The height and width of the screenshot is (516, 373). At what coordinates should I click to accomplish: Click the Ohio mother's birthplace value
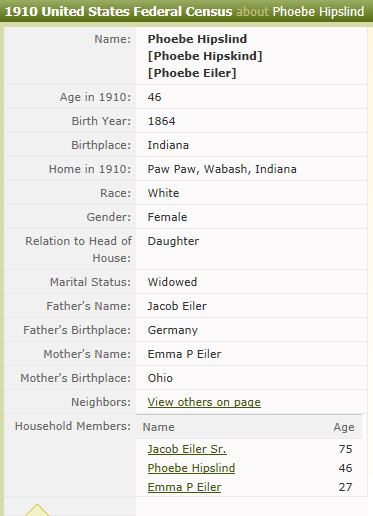pyautogui.click(x=160, y=378)
